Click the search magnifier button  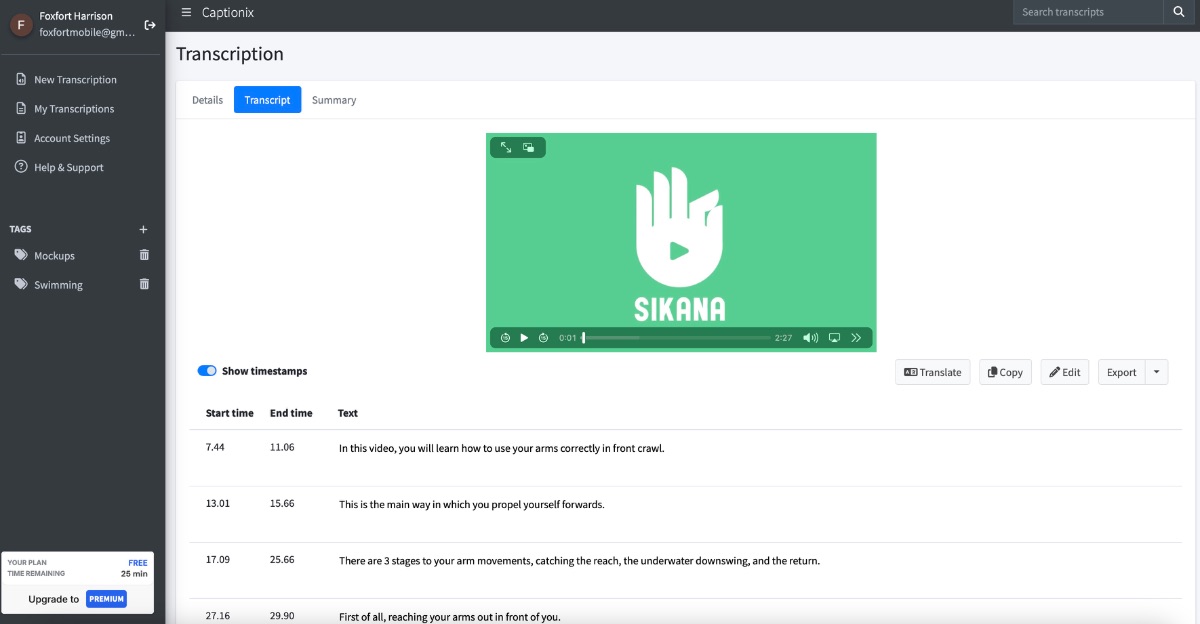click(1179, 12)
